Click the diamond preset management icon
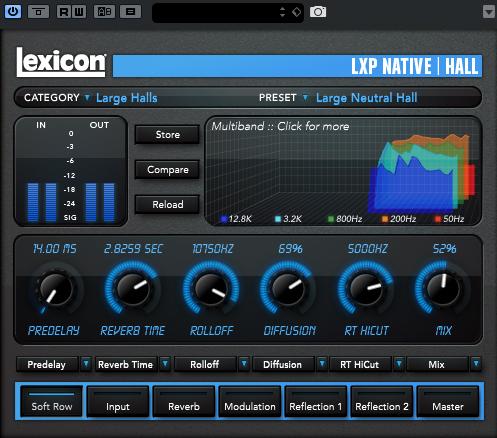Image resolution: width=497 pixels, height=438 pixels. pyautogui.click(x=296, y=12)
